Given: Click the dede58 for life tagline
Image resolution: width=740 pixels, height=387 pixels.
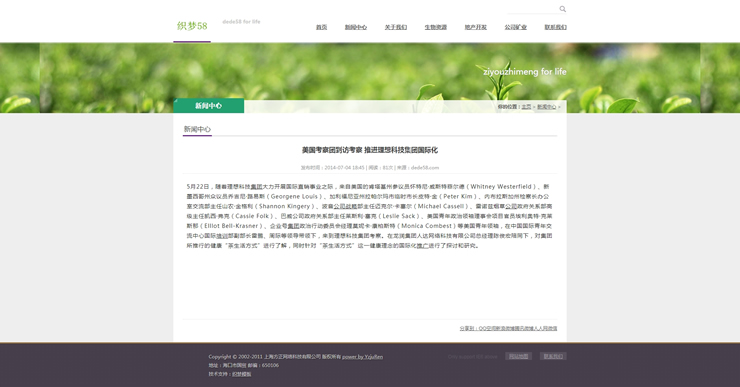Looking at the screenshot, I should 241,22.
